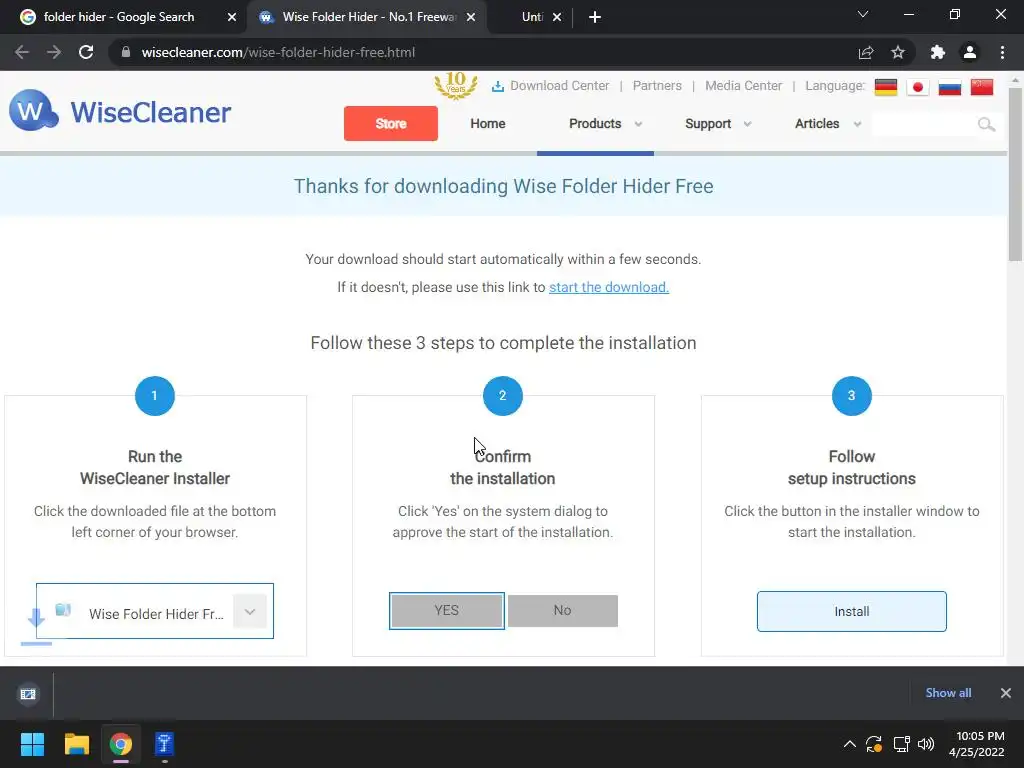The height and width of the screenshot is (768, 1024).
Task: Open File Explorer from taskbar
Action: pos(76,744)
